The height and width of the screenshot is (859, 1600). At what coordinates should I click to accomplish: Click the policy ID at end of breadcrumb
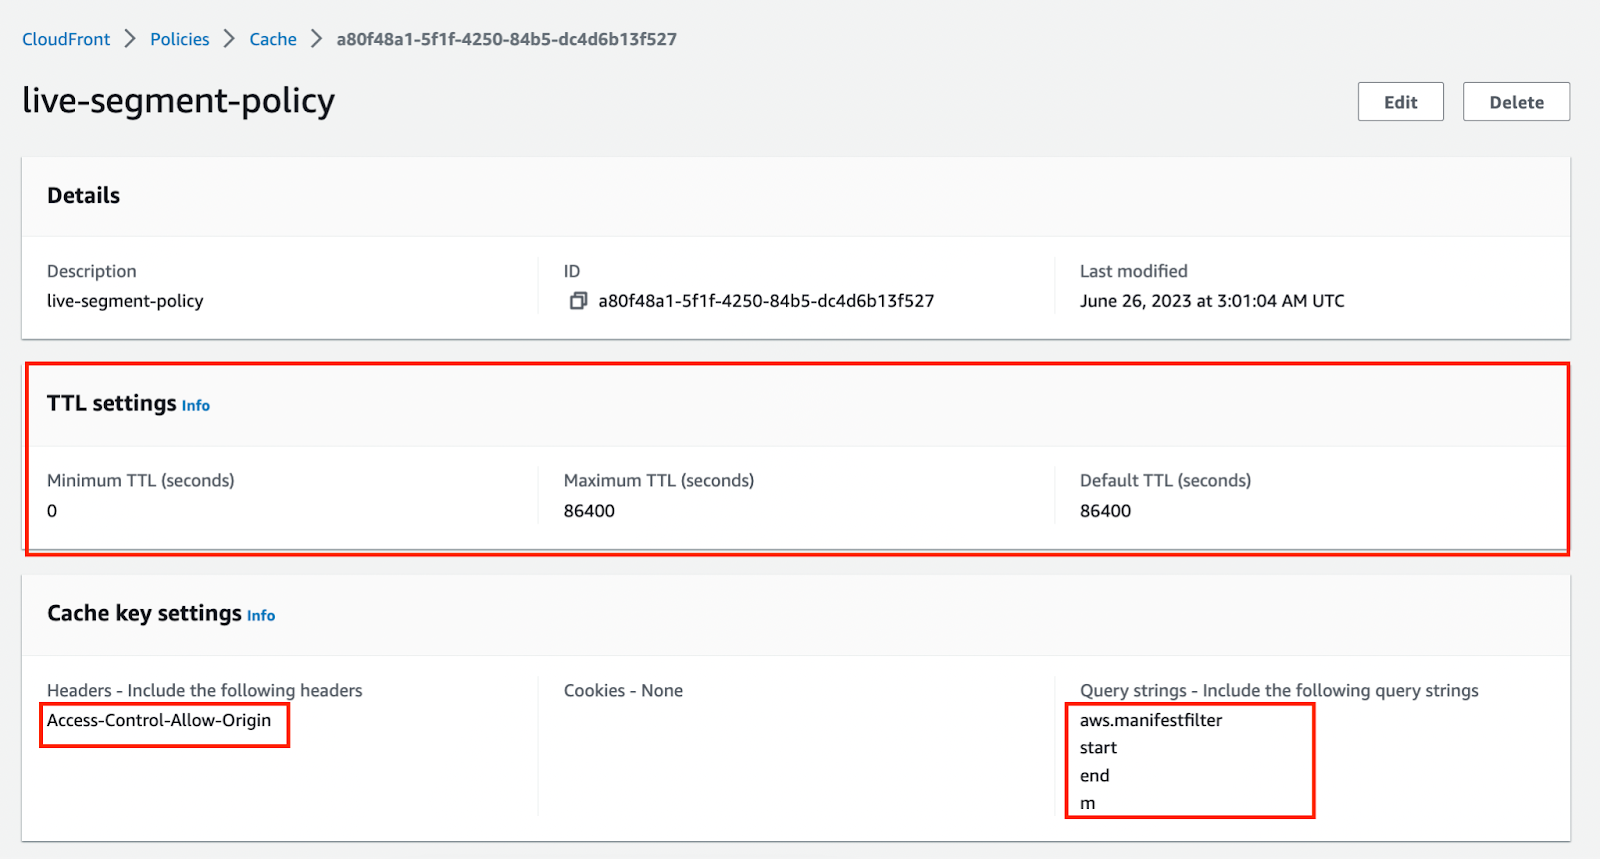tap(506, 39)
